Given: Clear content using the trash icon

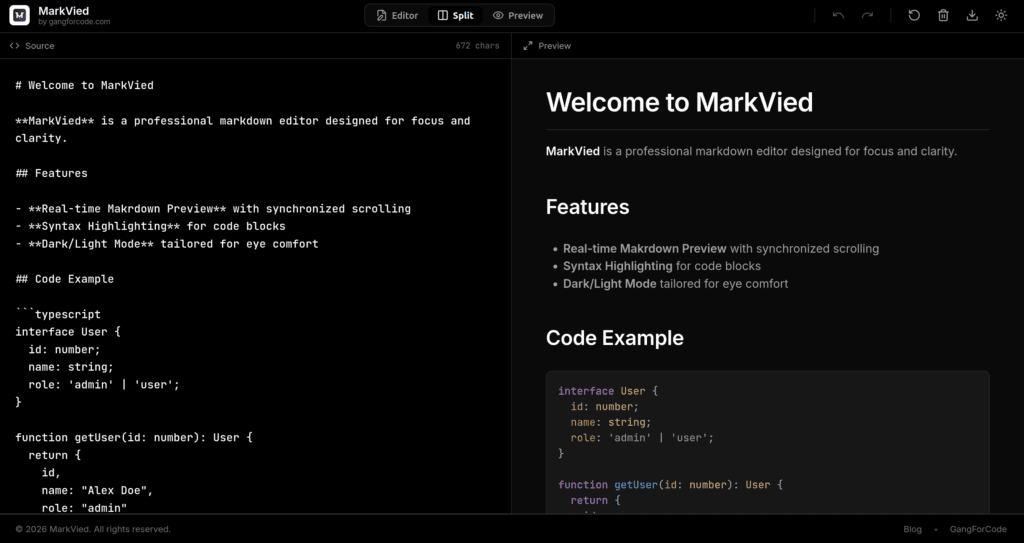Looking at the screenshot, I should 943,15.
